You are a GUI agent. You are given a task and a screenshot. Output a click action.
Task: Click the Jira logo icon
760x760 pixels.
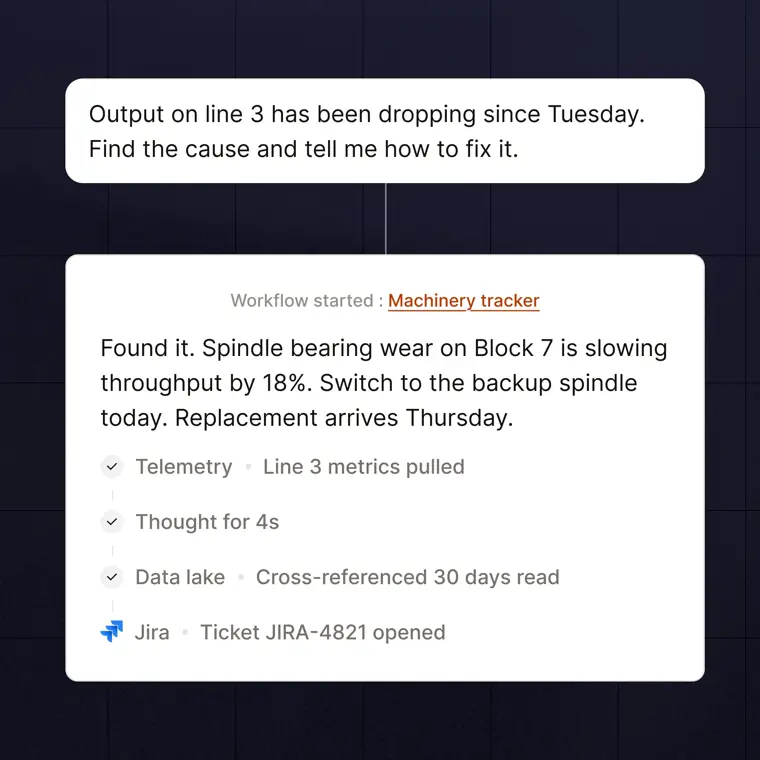pyautogui.click(x=111, y=632)
